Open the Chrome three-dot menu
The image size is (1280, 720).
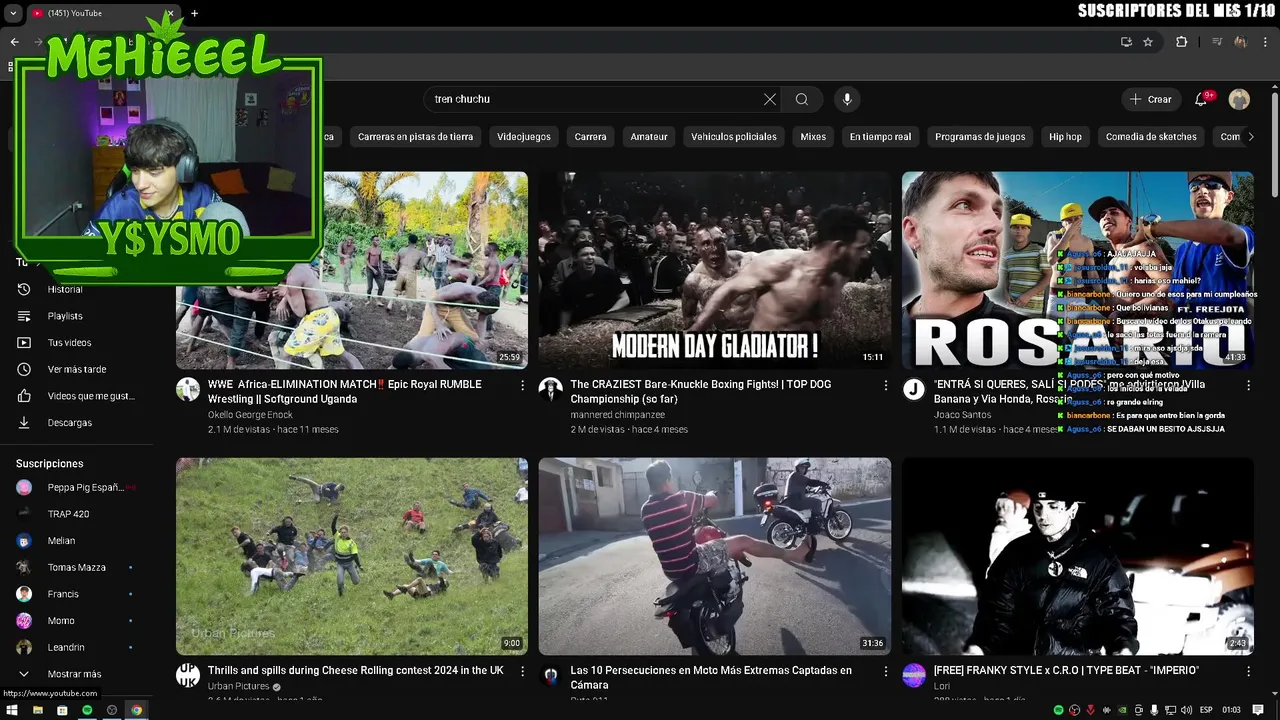point(1266,42)
